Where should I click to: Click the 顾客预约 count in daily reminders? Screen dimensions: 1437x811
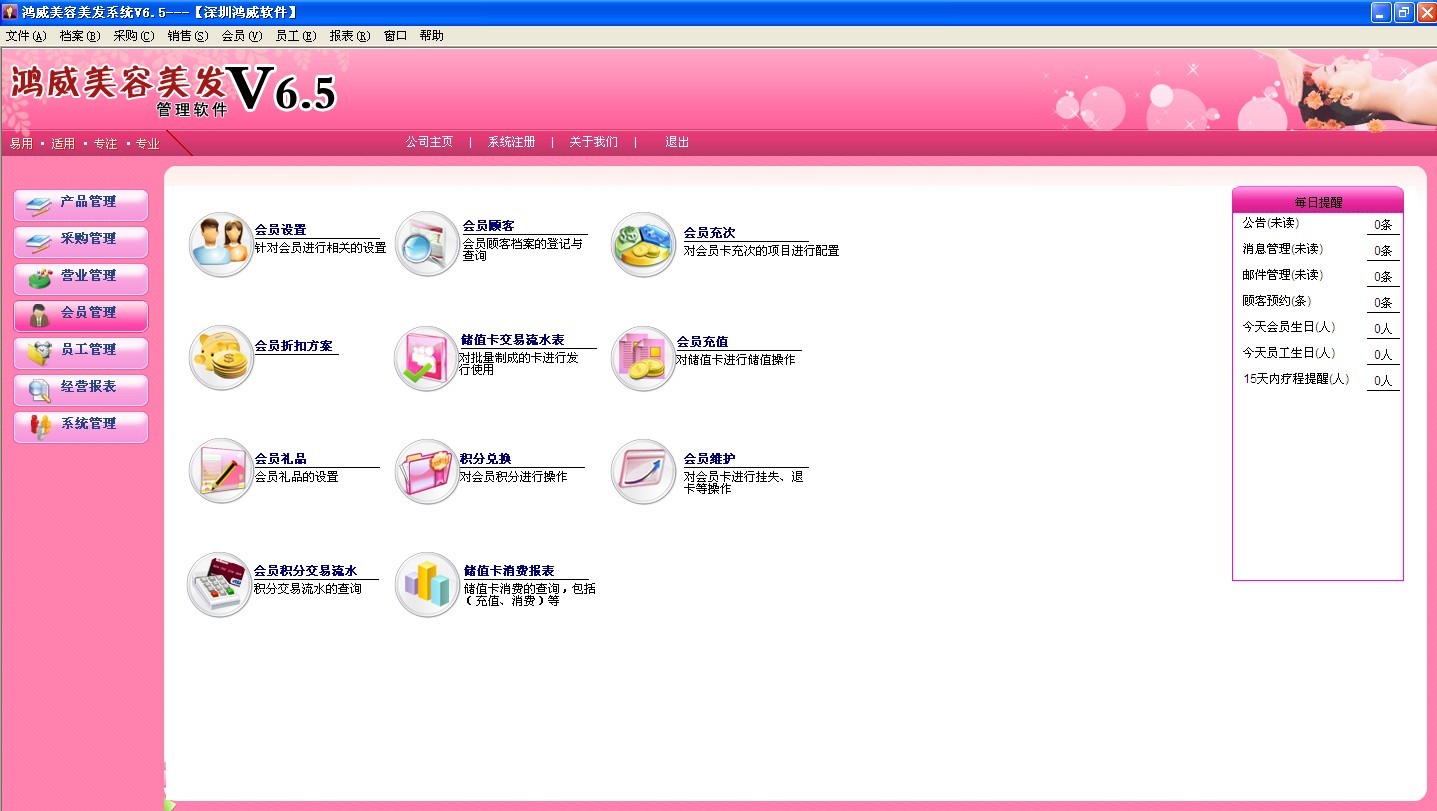[1383, 303]
